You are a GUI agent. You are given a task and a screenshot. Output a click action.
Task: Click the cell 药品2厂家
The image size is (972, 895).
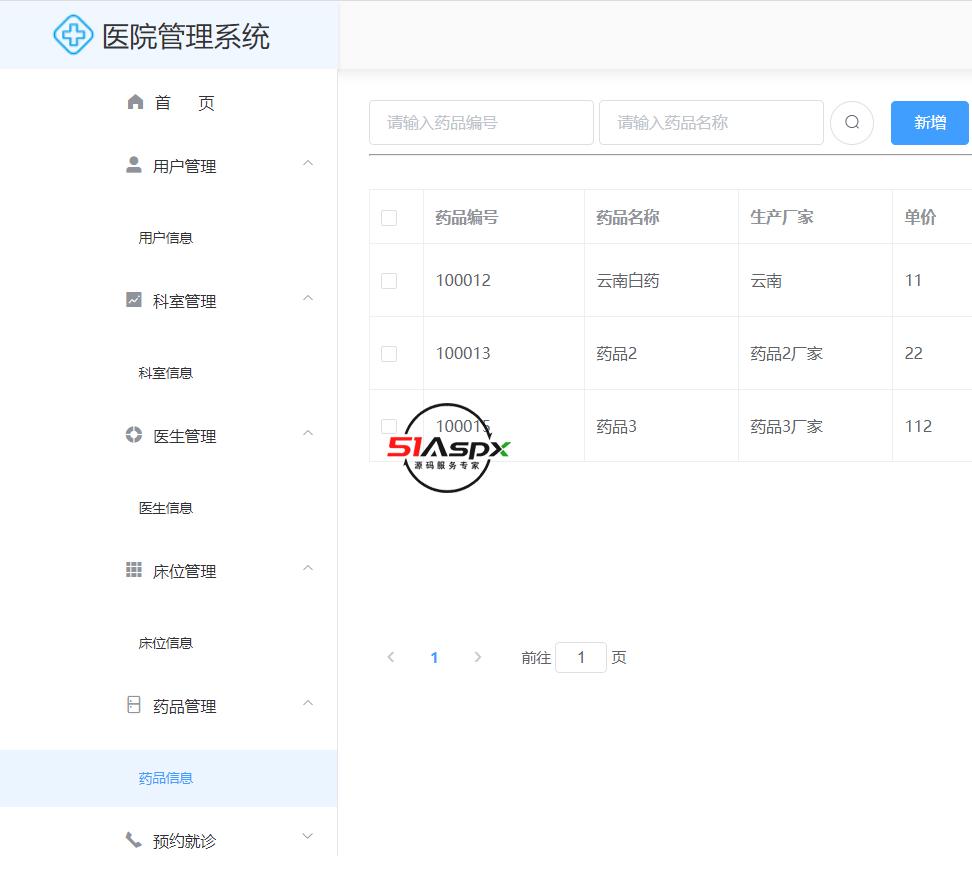pyautogui.click(x=787, y=354)
